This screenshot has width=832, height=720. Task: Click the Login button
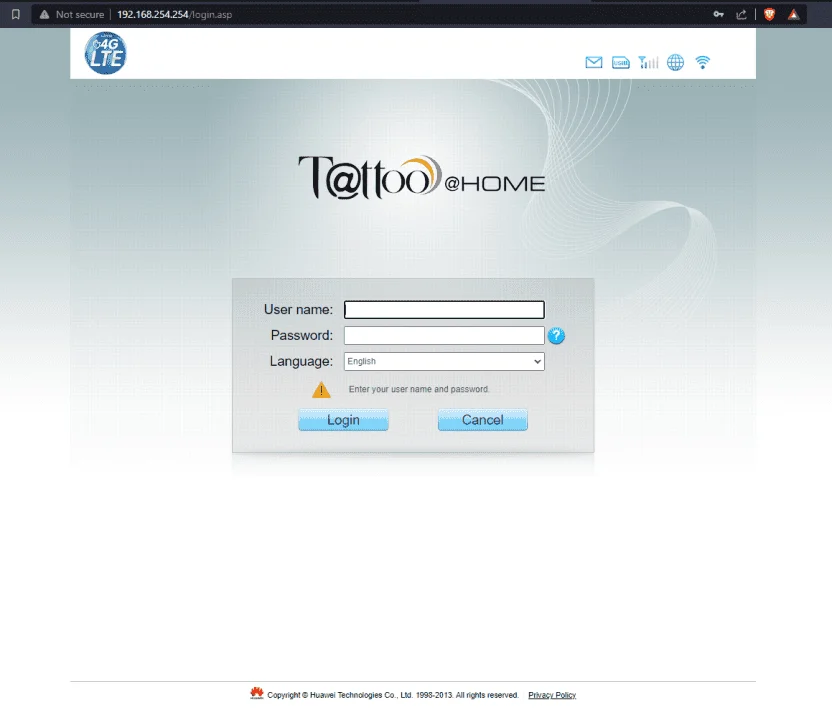click(343, 420)
